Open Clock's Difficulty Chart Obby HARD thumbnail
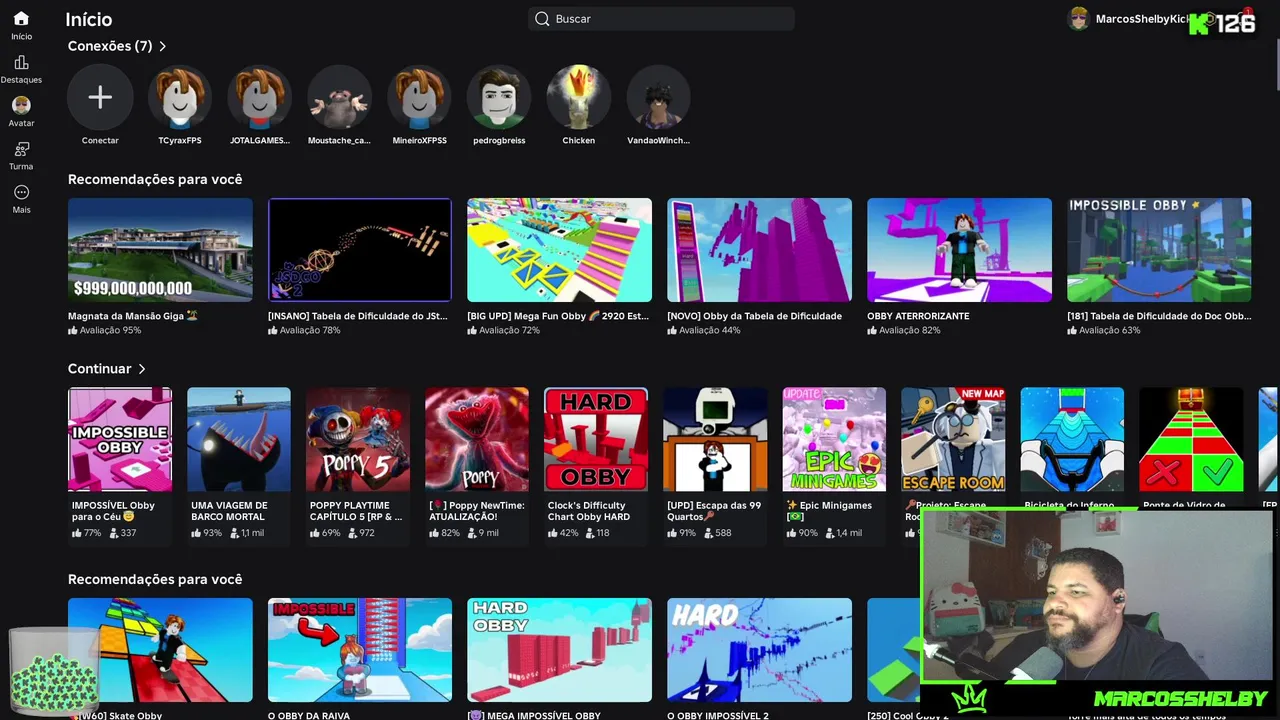This screenshot has width=1280, height=720. coord(596,440)
